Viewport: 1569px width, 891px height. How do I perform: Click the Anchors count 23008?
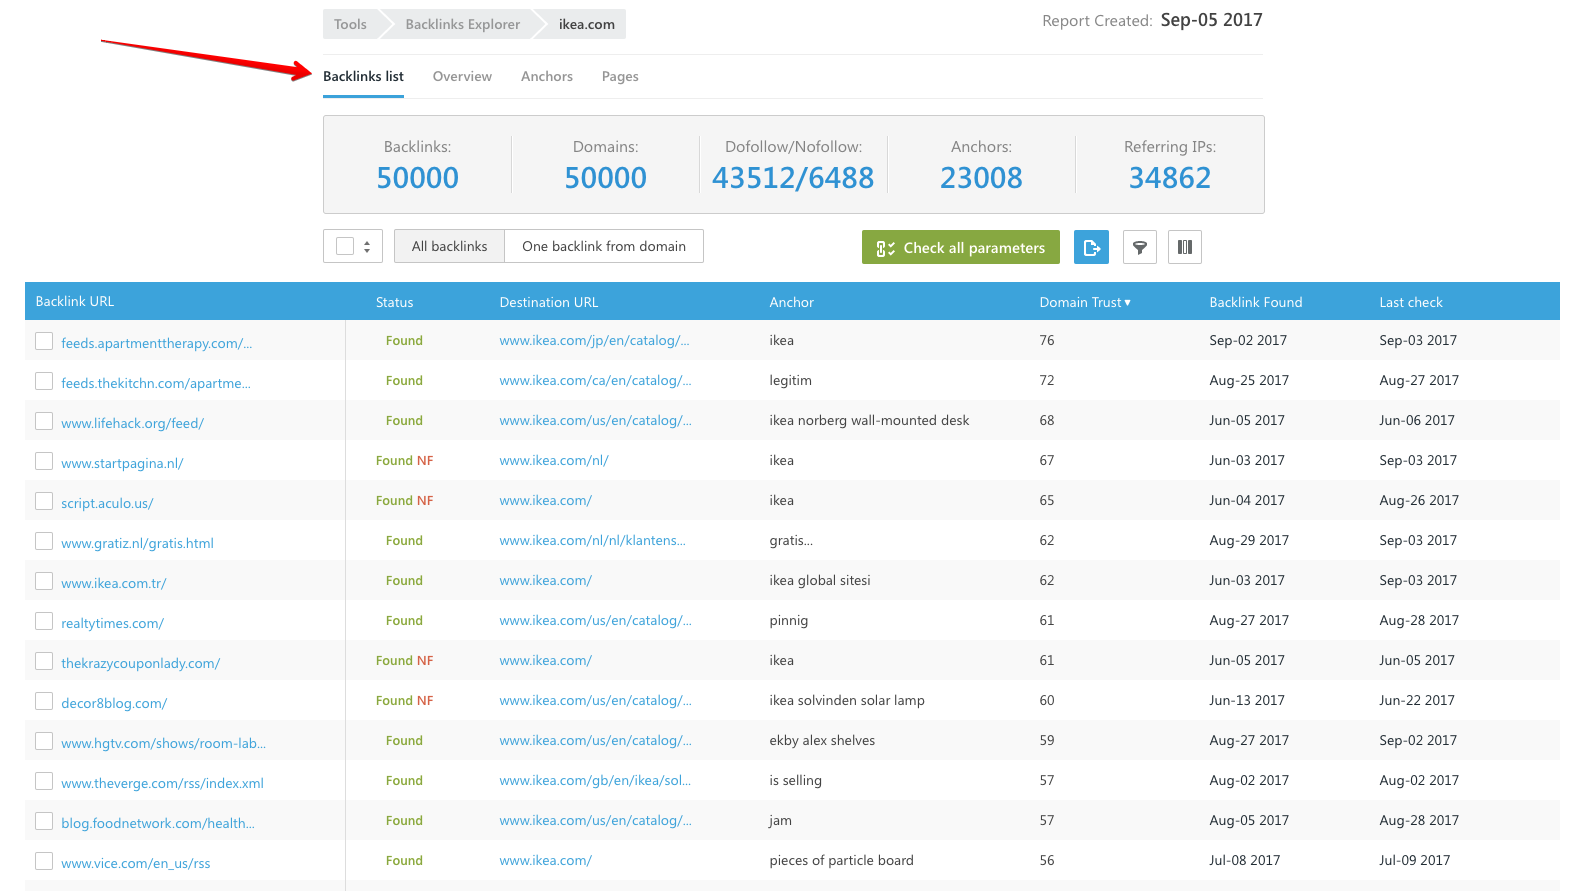tap(981, 178)
